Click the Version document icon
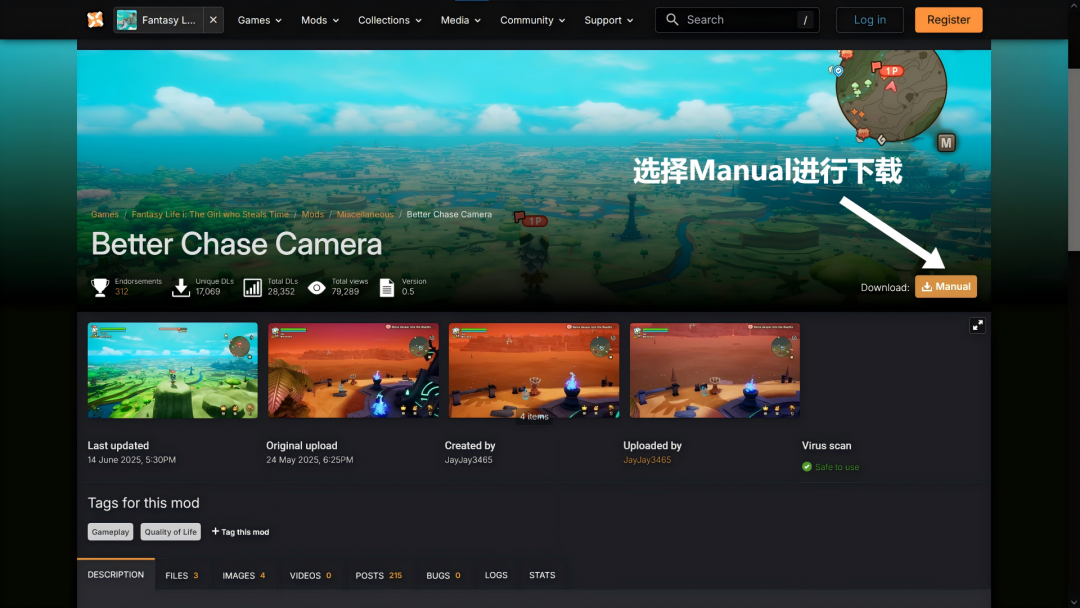 pyautogui.click(x=387, y=287)
